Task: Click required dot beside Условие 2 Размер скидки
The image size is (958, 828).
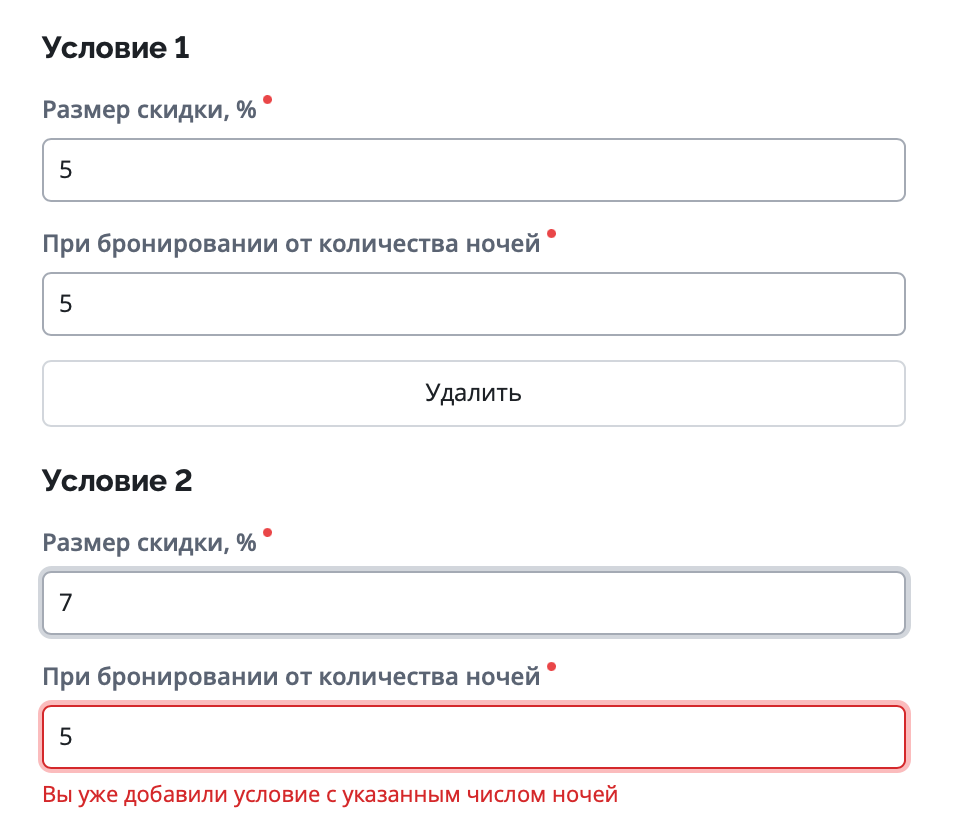Action: pos(267,533)
